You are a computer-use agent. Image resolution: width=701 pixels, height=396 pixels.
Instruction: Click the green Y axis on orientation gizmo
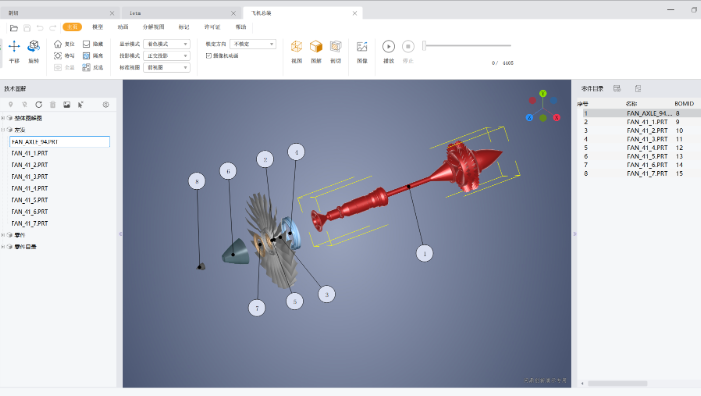543,93
